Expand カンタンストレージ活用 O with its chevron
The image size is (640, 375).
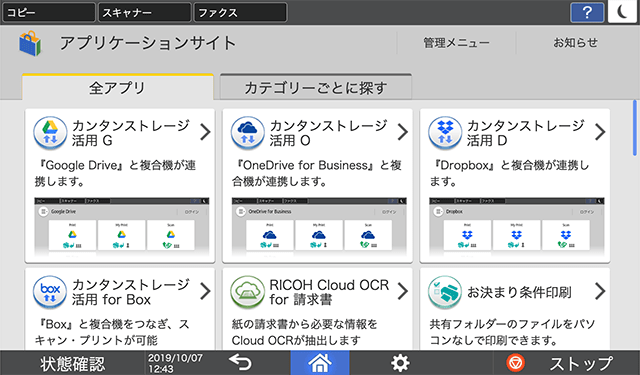pos(403,132)
